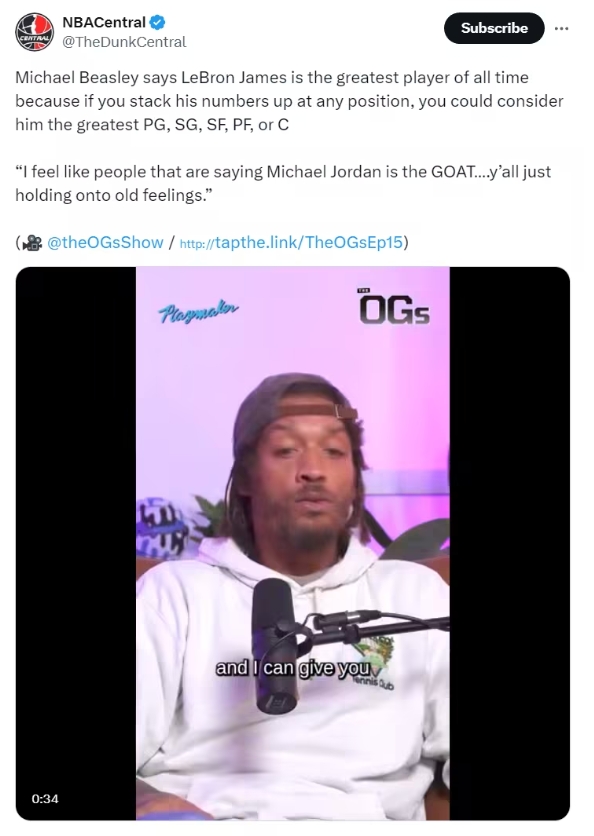Click the tweet text about LeBron James
The height and width of the screenshot is (836, 594).
point(289,101)
